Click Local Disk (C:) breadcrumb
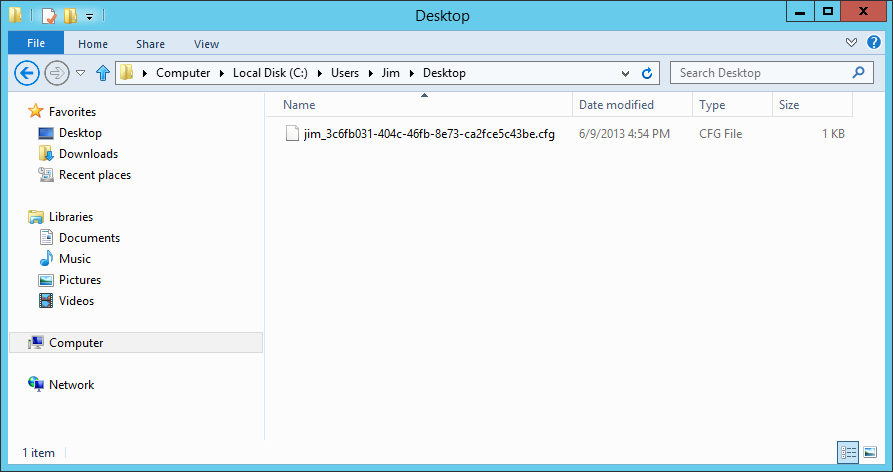Image resolution: width=893 pixels, height=472 pixels. coord(271,73)
